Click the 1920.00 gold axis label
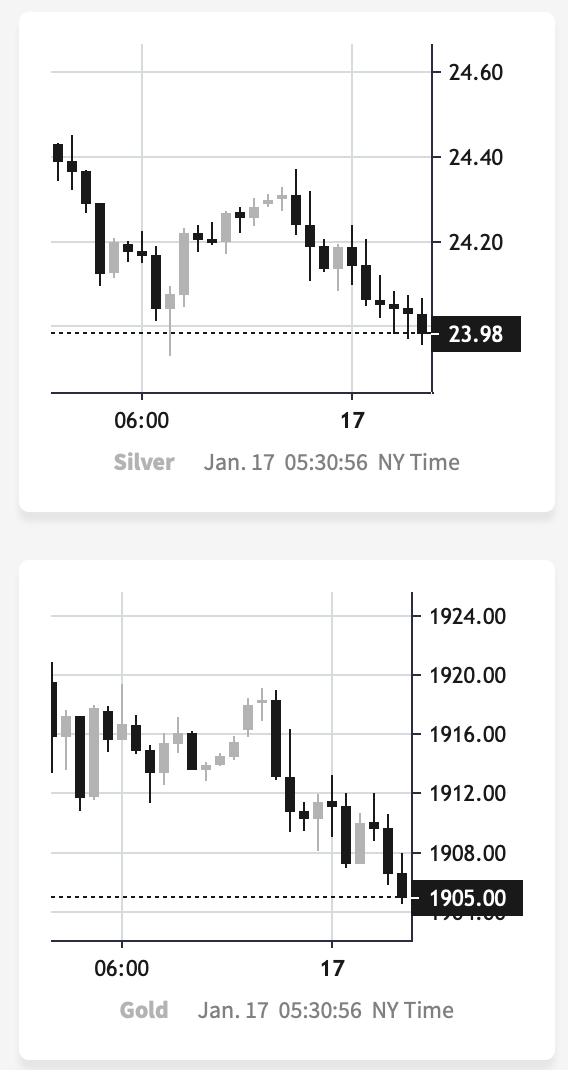 (x=468, y=675)
